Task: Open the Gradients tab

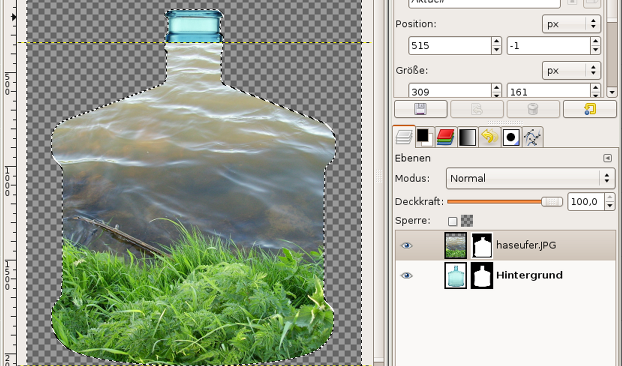Action: (467, 137)
